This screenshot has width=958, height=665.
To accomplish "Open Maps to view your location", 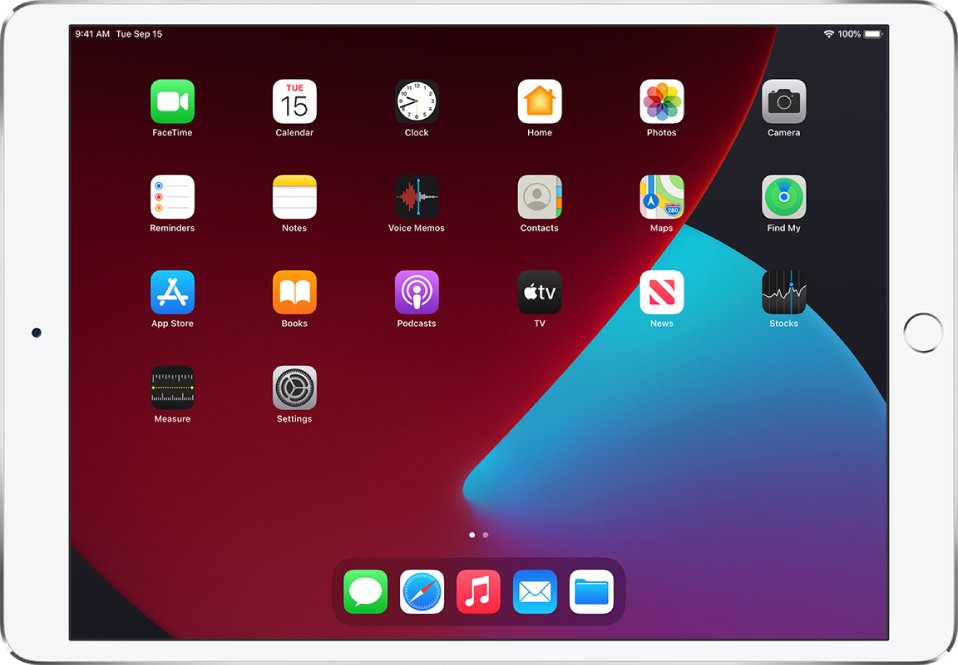I will pos(661,195).
